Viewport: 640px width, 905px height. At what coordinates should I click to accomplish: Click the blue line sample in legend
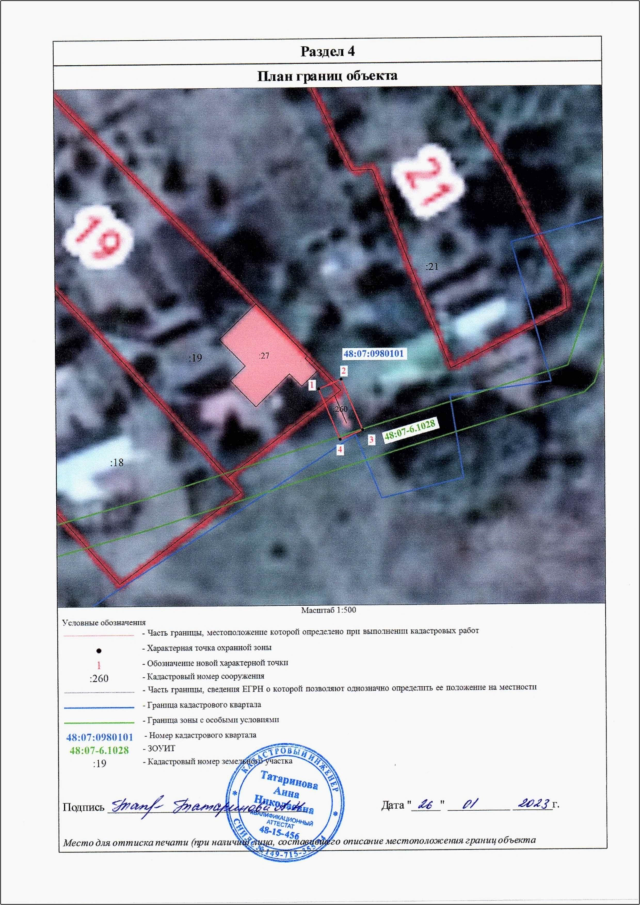click(98, 704)
